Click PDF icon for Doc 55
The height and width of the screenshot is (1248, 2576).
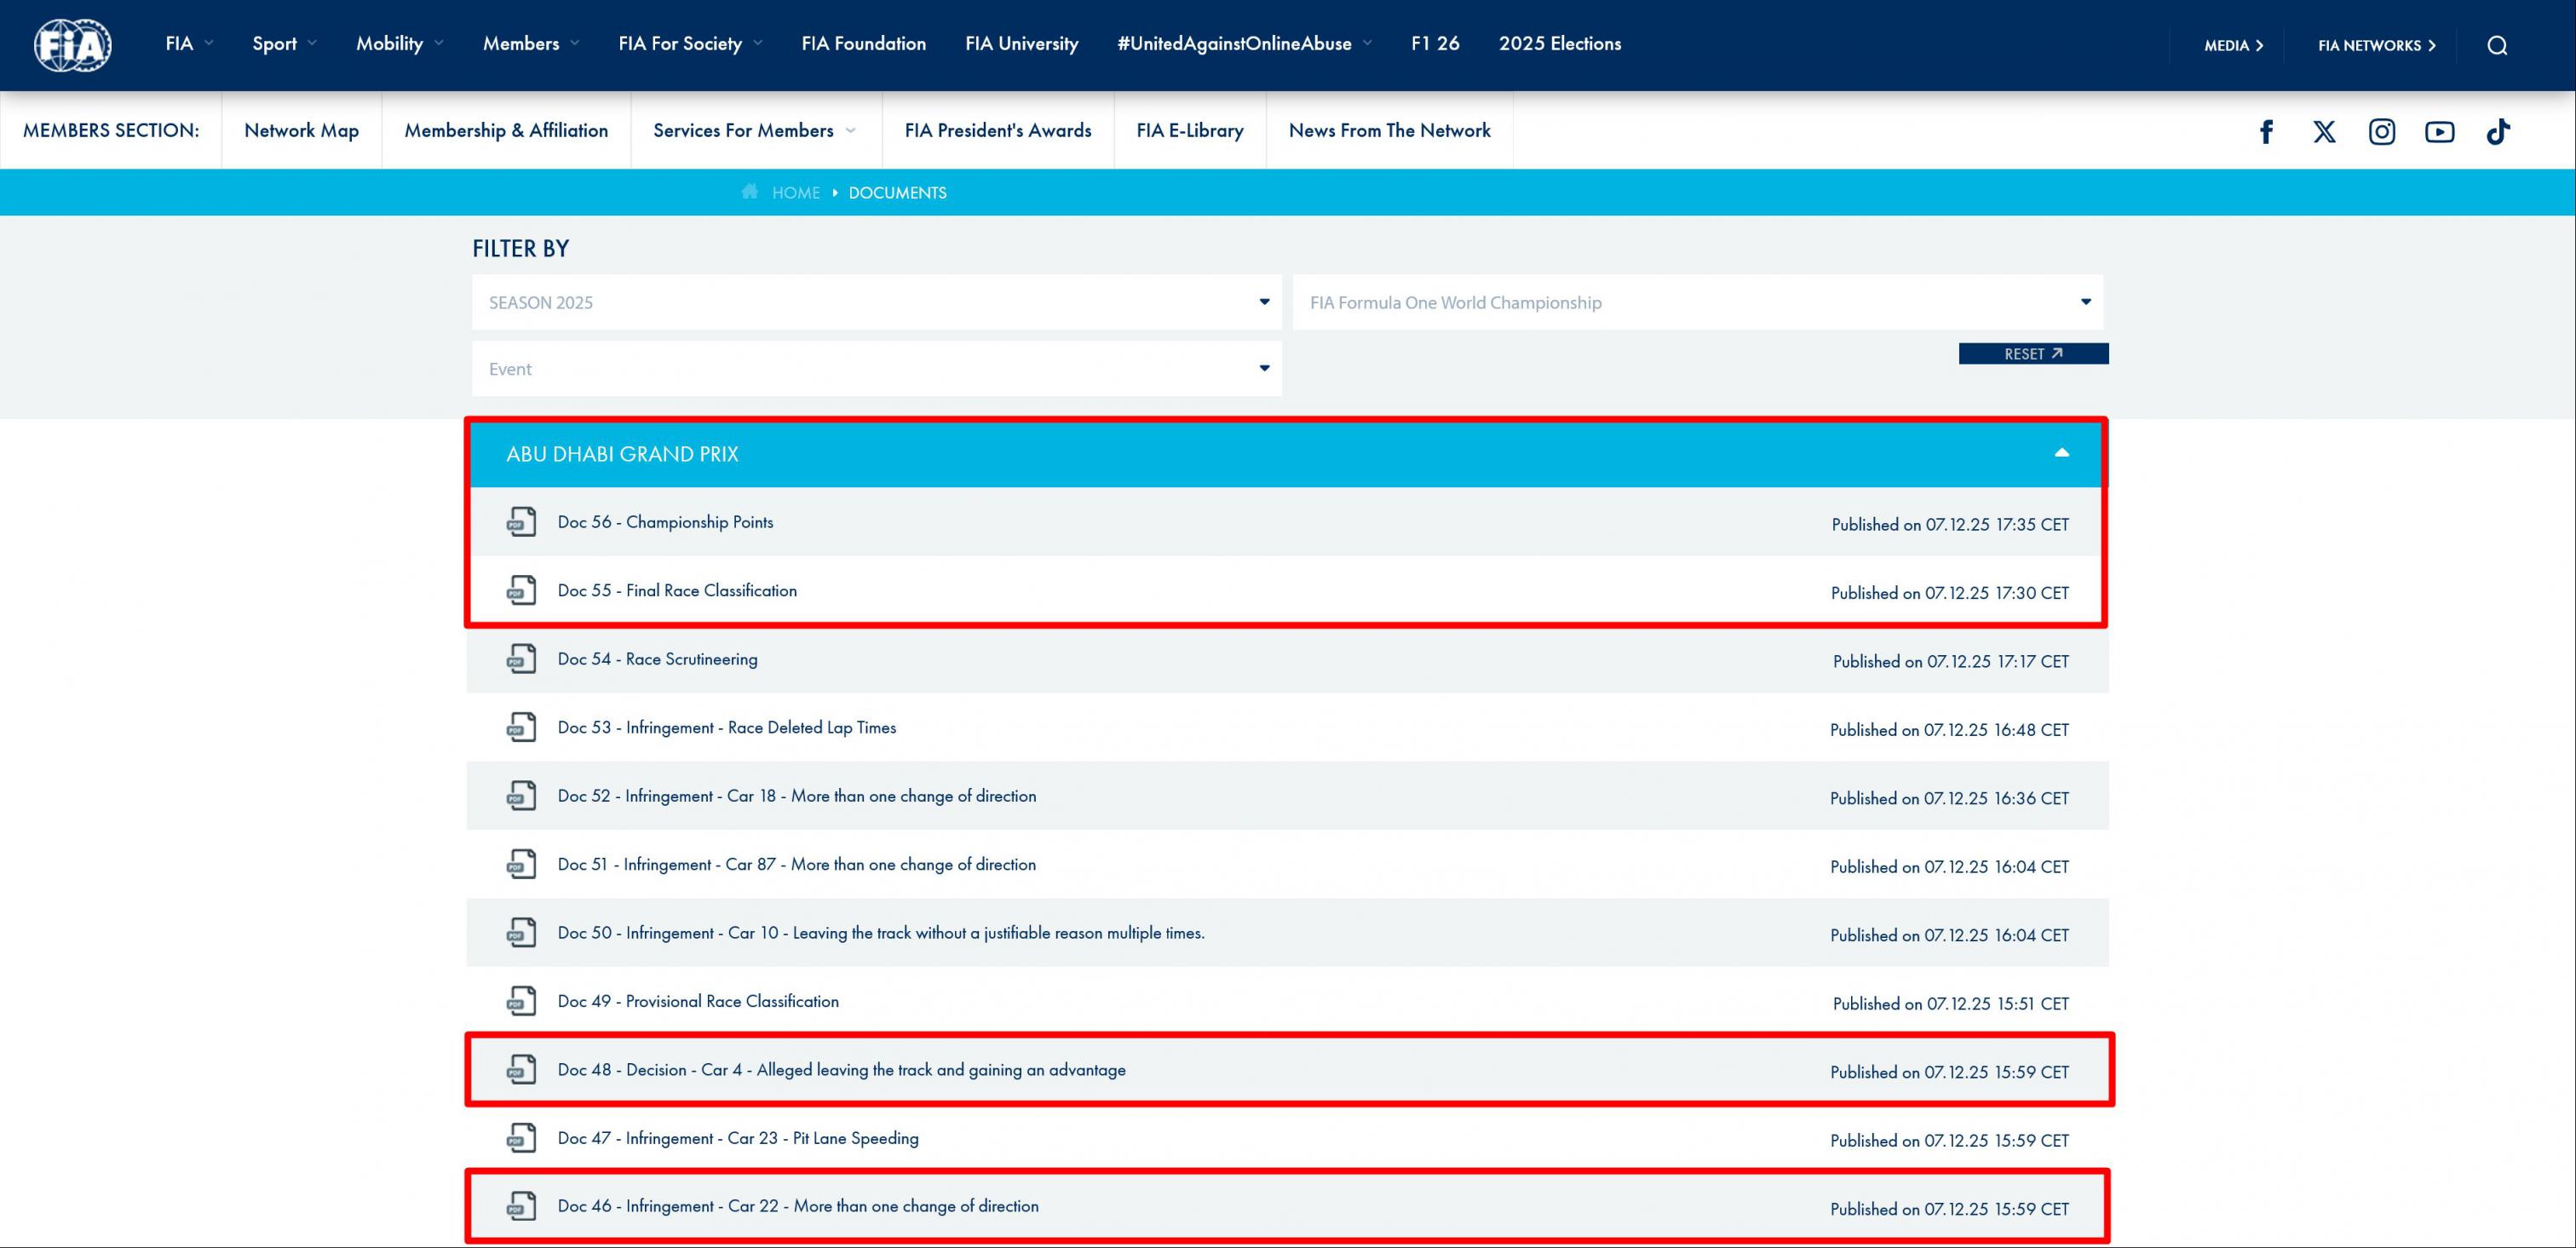tap(521, 590)
